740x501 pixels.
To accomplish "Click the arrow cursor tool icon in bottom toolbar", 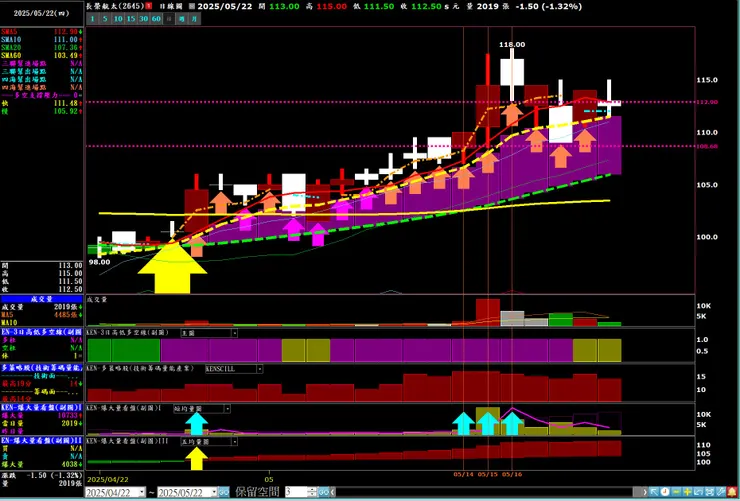I will (654, 492).
